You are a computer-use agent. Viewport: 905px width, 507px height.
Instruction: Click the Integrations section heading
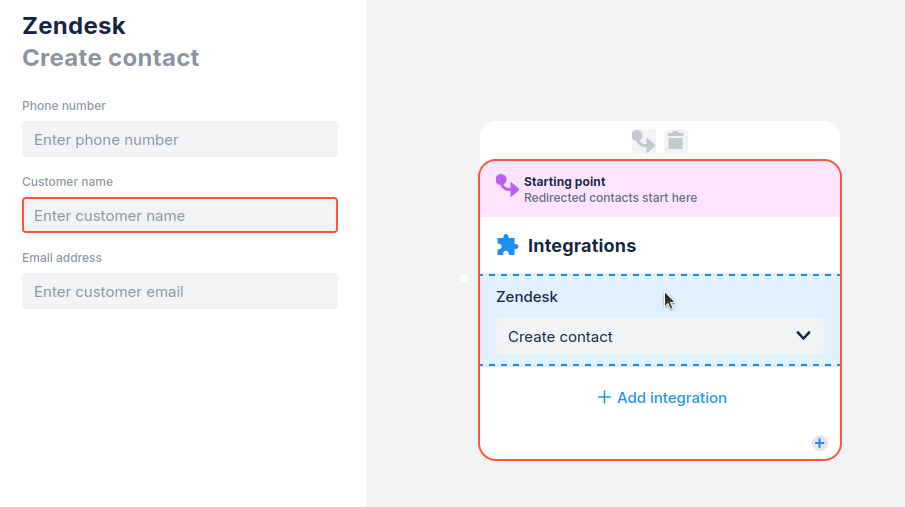581,246
